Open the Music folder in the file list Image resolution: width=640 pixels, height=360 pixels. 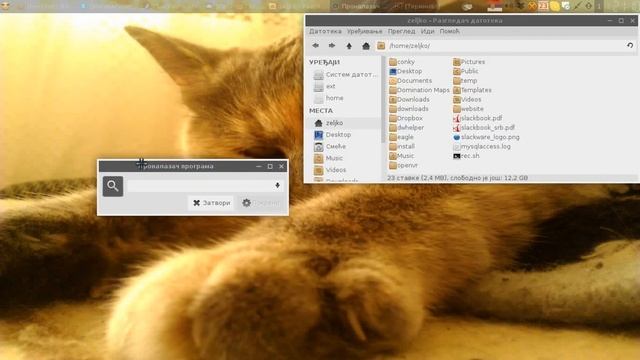[402, 156]
